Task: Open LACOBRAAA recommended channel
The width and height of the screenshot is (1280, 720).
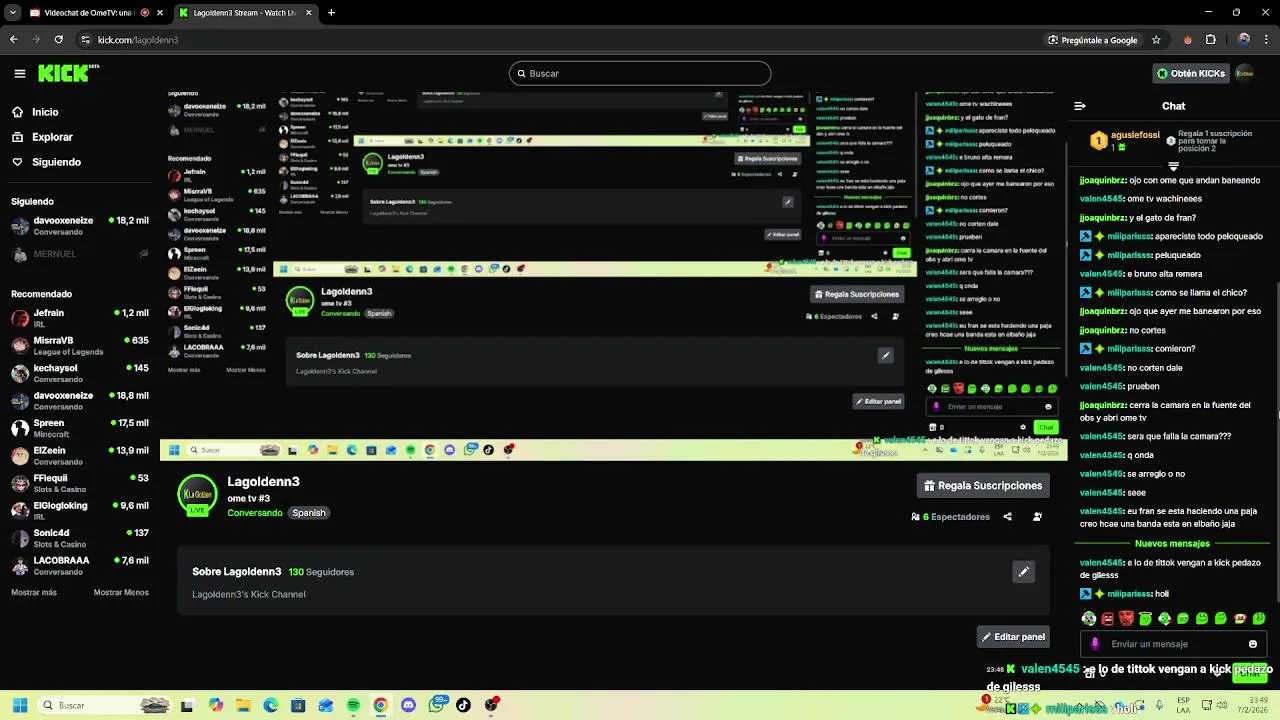Action: coord(80,565)
